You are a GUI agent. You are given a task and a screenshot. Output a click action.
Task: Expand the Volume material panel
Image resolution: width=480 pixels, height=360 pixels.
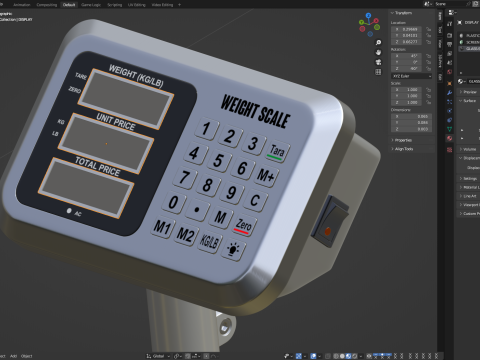pyautogui.click(x=468, y=149)
